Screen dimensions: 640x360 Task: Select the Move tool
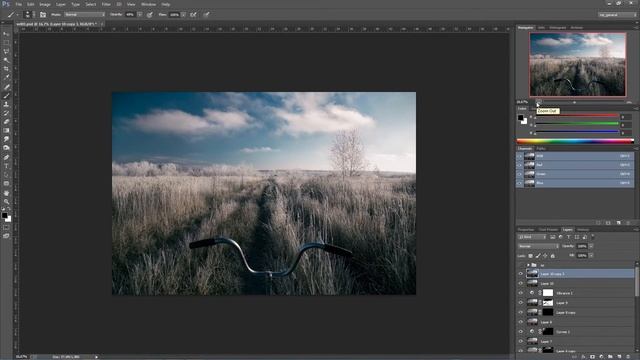point(6,34)
